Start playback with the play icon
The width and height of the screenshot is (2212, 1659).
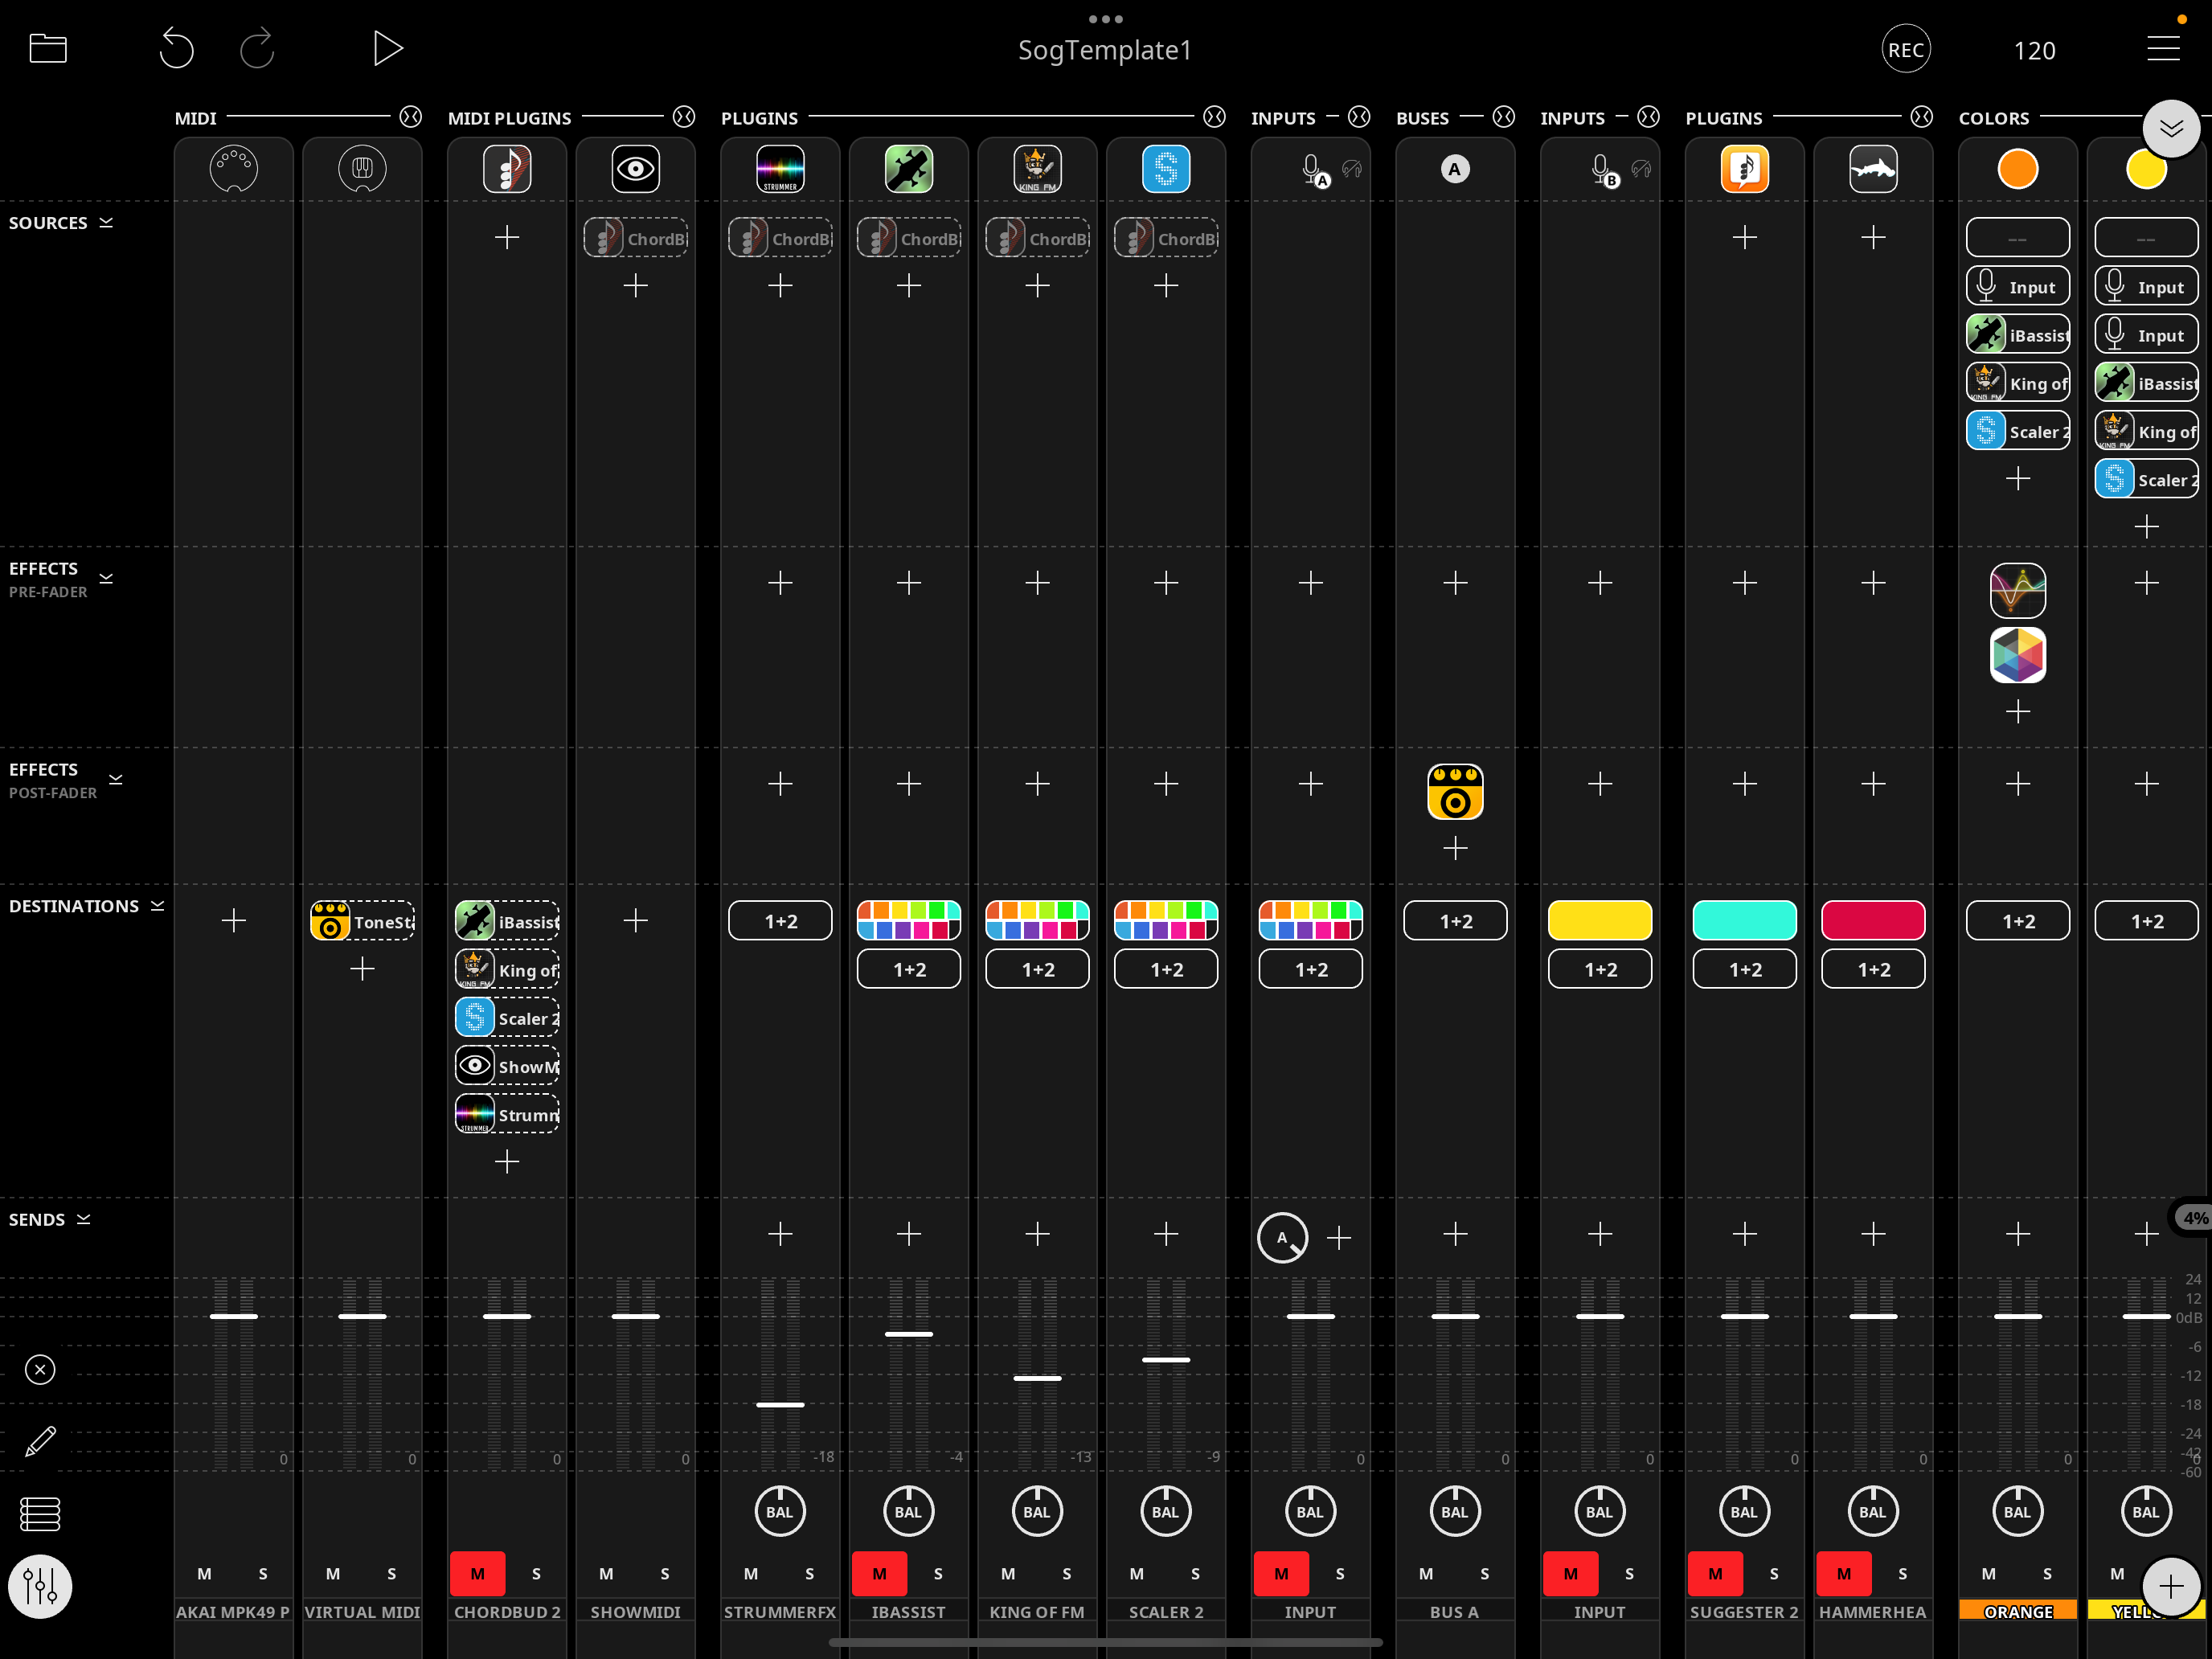click(x=387, y=48)
